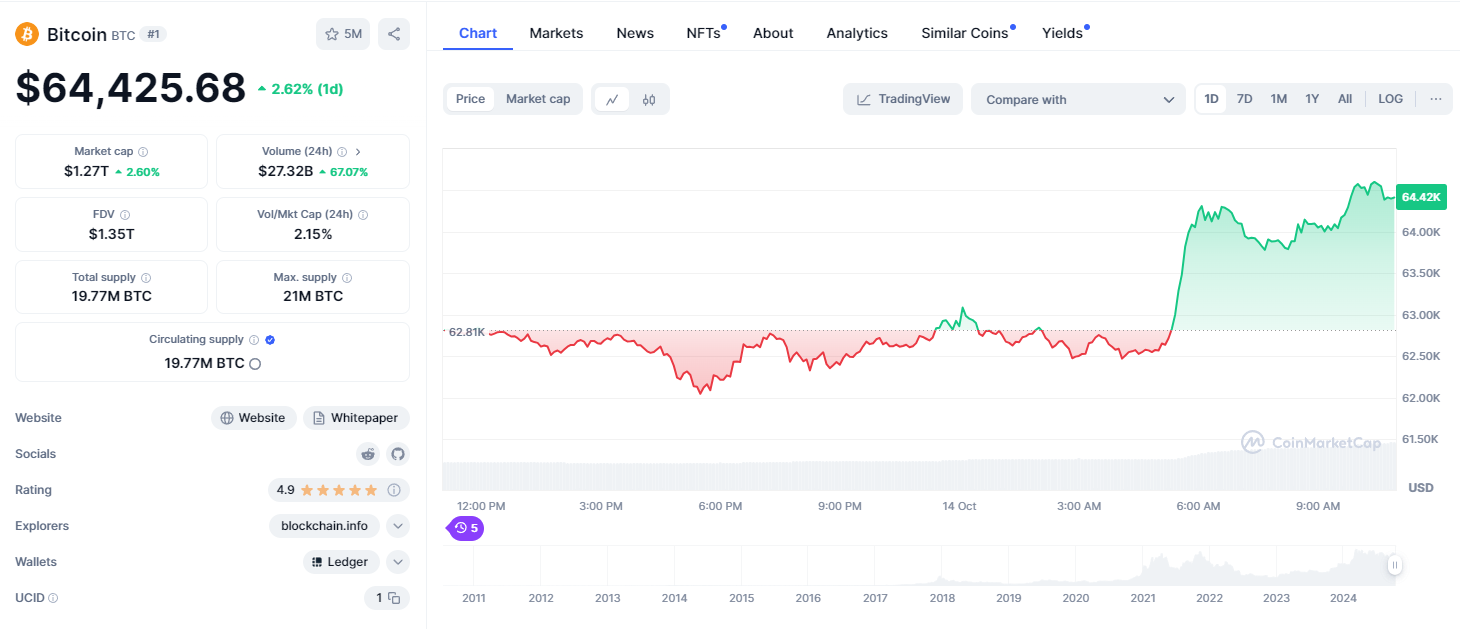The image size is (1460, 629).
Task: Click the timeline range slider handle
Action: pos(1394,565)
